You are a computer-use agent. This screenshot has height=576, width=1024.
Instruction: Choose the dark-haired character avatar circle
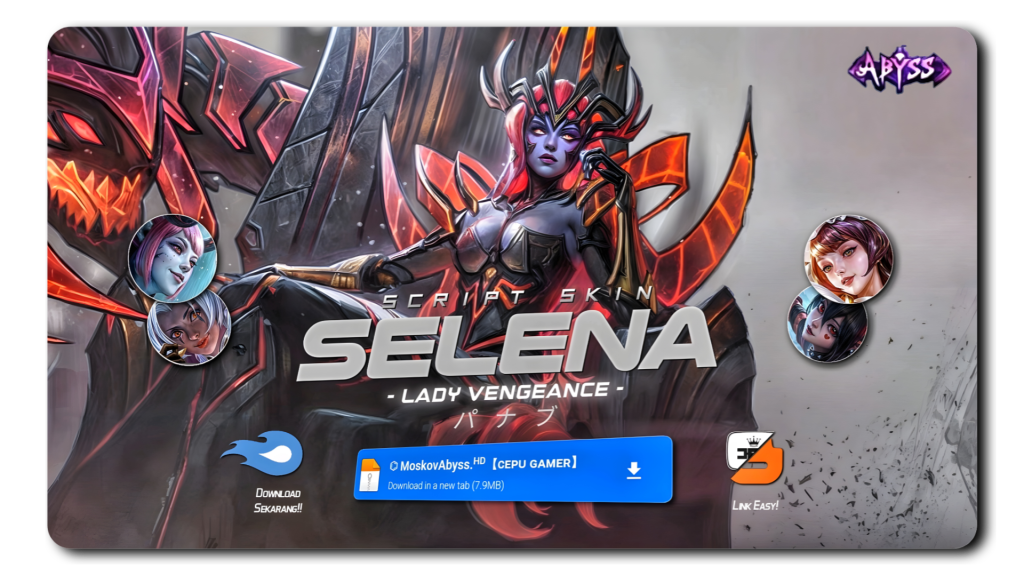827,324
